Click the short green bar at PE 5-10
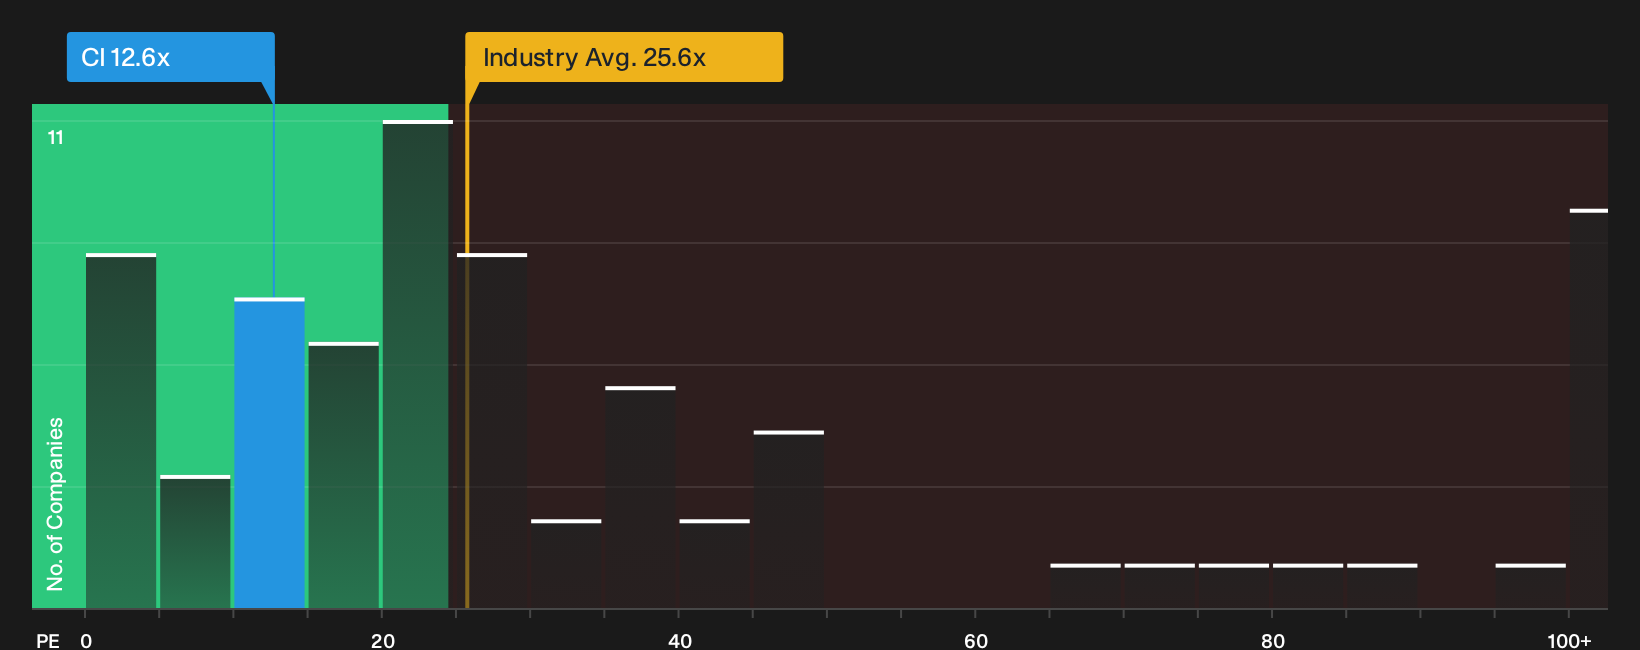1640x650 pixels. coord(195,542)
